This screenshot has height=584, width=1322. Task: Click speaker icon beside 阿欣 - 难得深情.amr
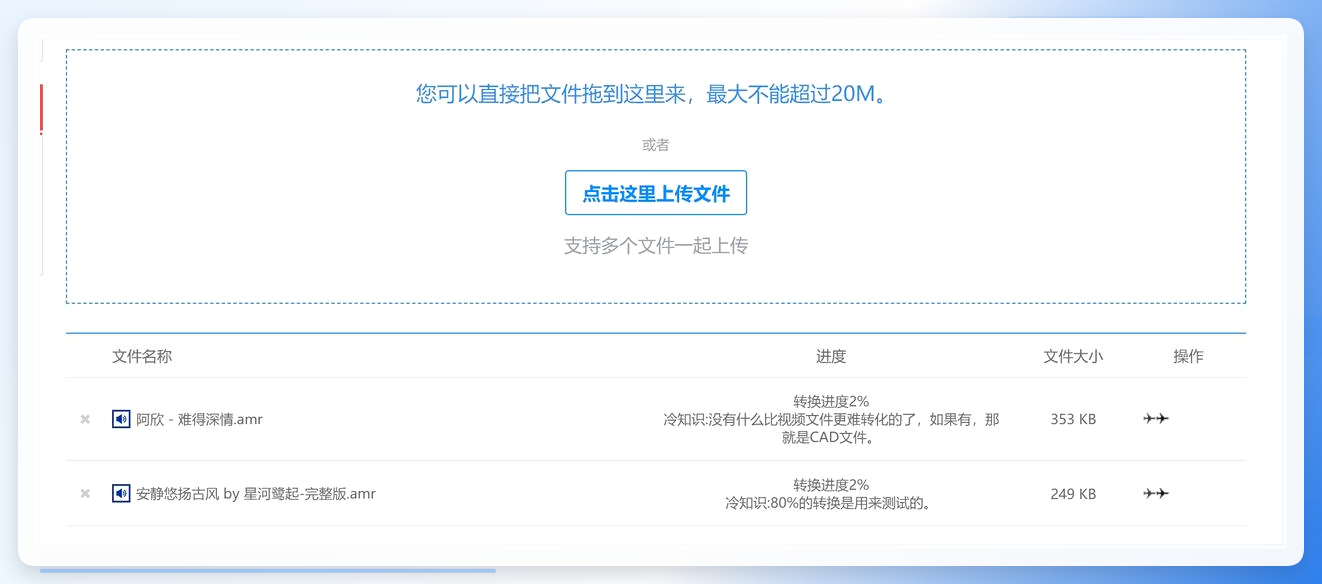pyautogui.click(x=121, y=419)
